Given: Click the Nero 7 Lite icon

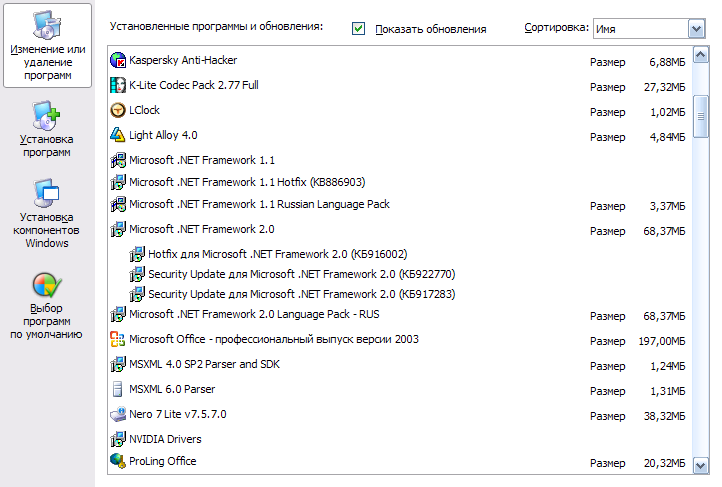Looking at the screenshot, I should 117,414.
